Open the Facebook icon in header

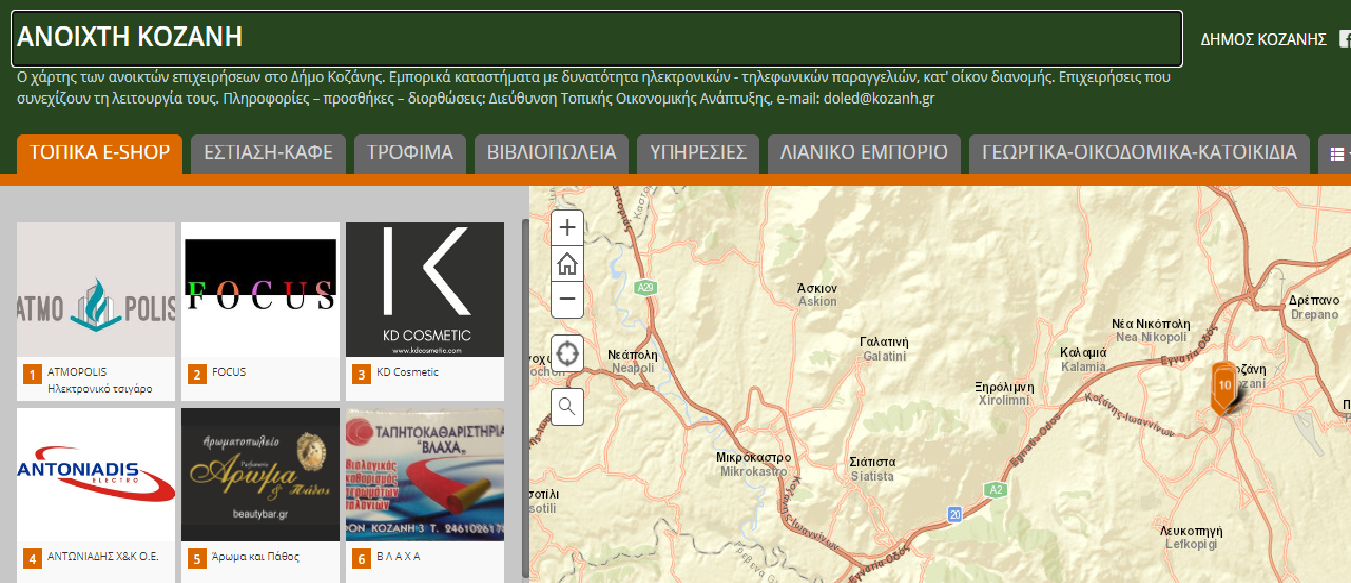[1345, 39]
